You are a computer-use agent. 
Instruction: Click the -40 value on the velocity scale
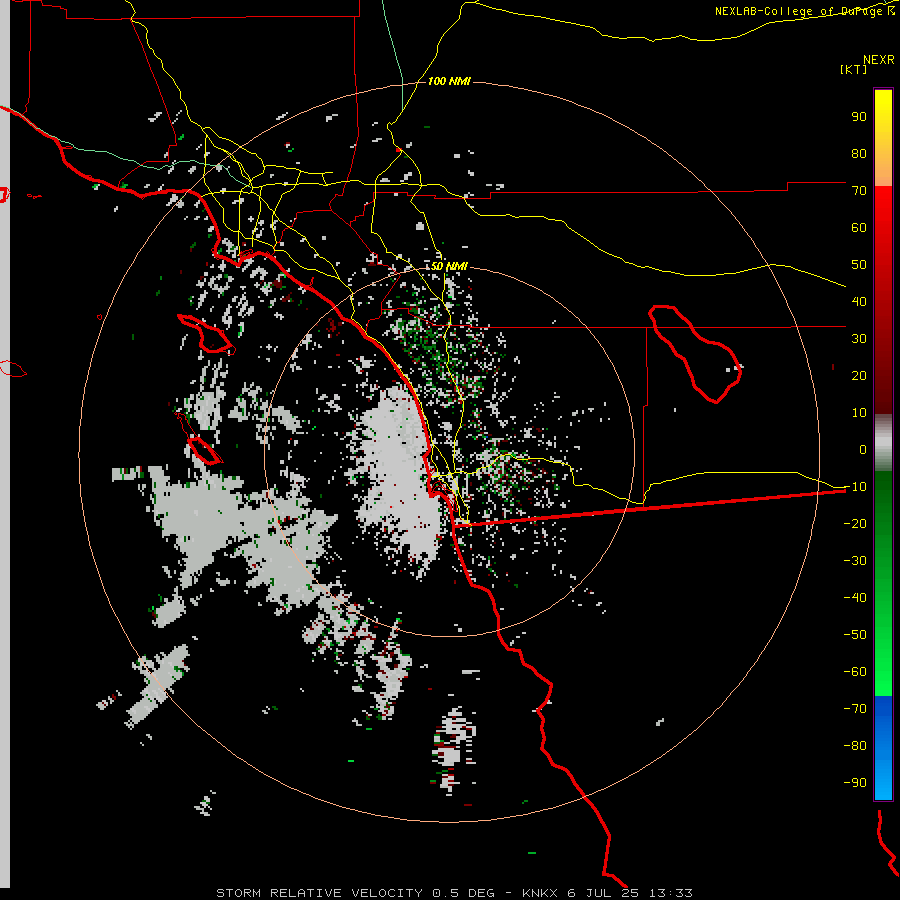pos(855,598)
